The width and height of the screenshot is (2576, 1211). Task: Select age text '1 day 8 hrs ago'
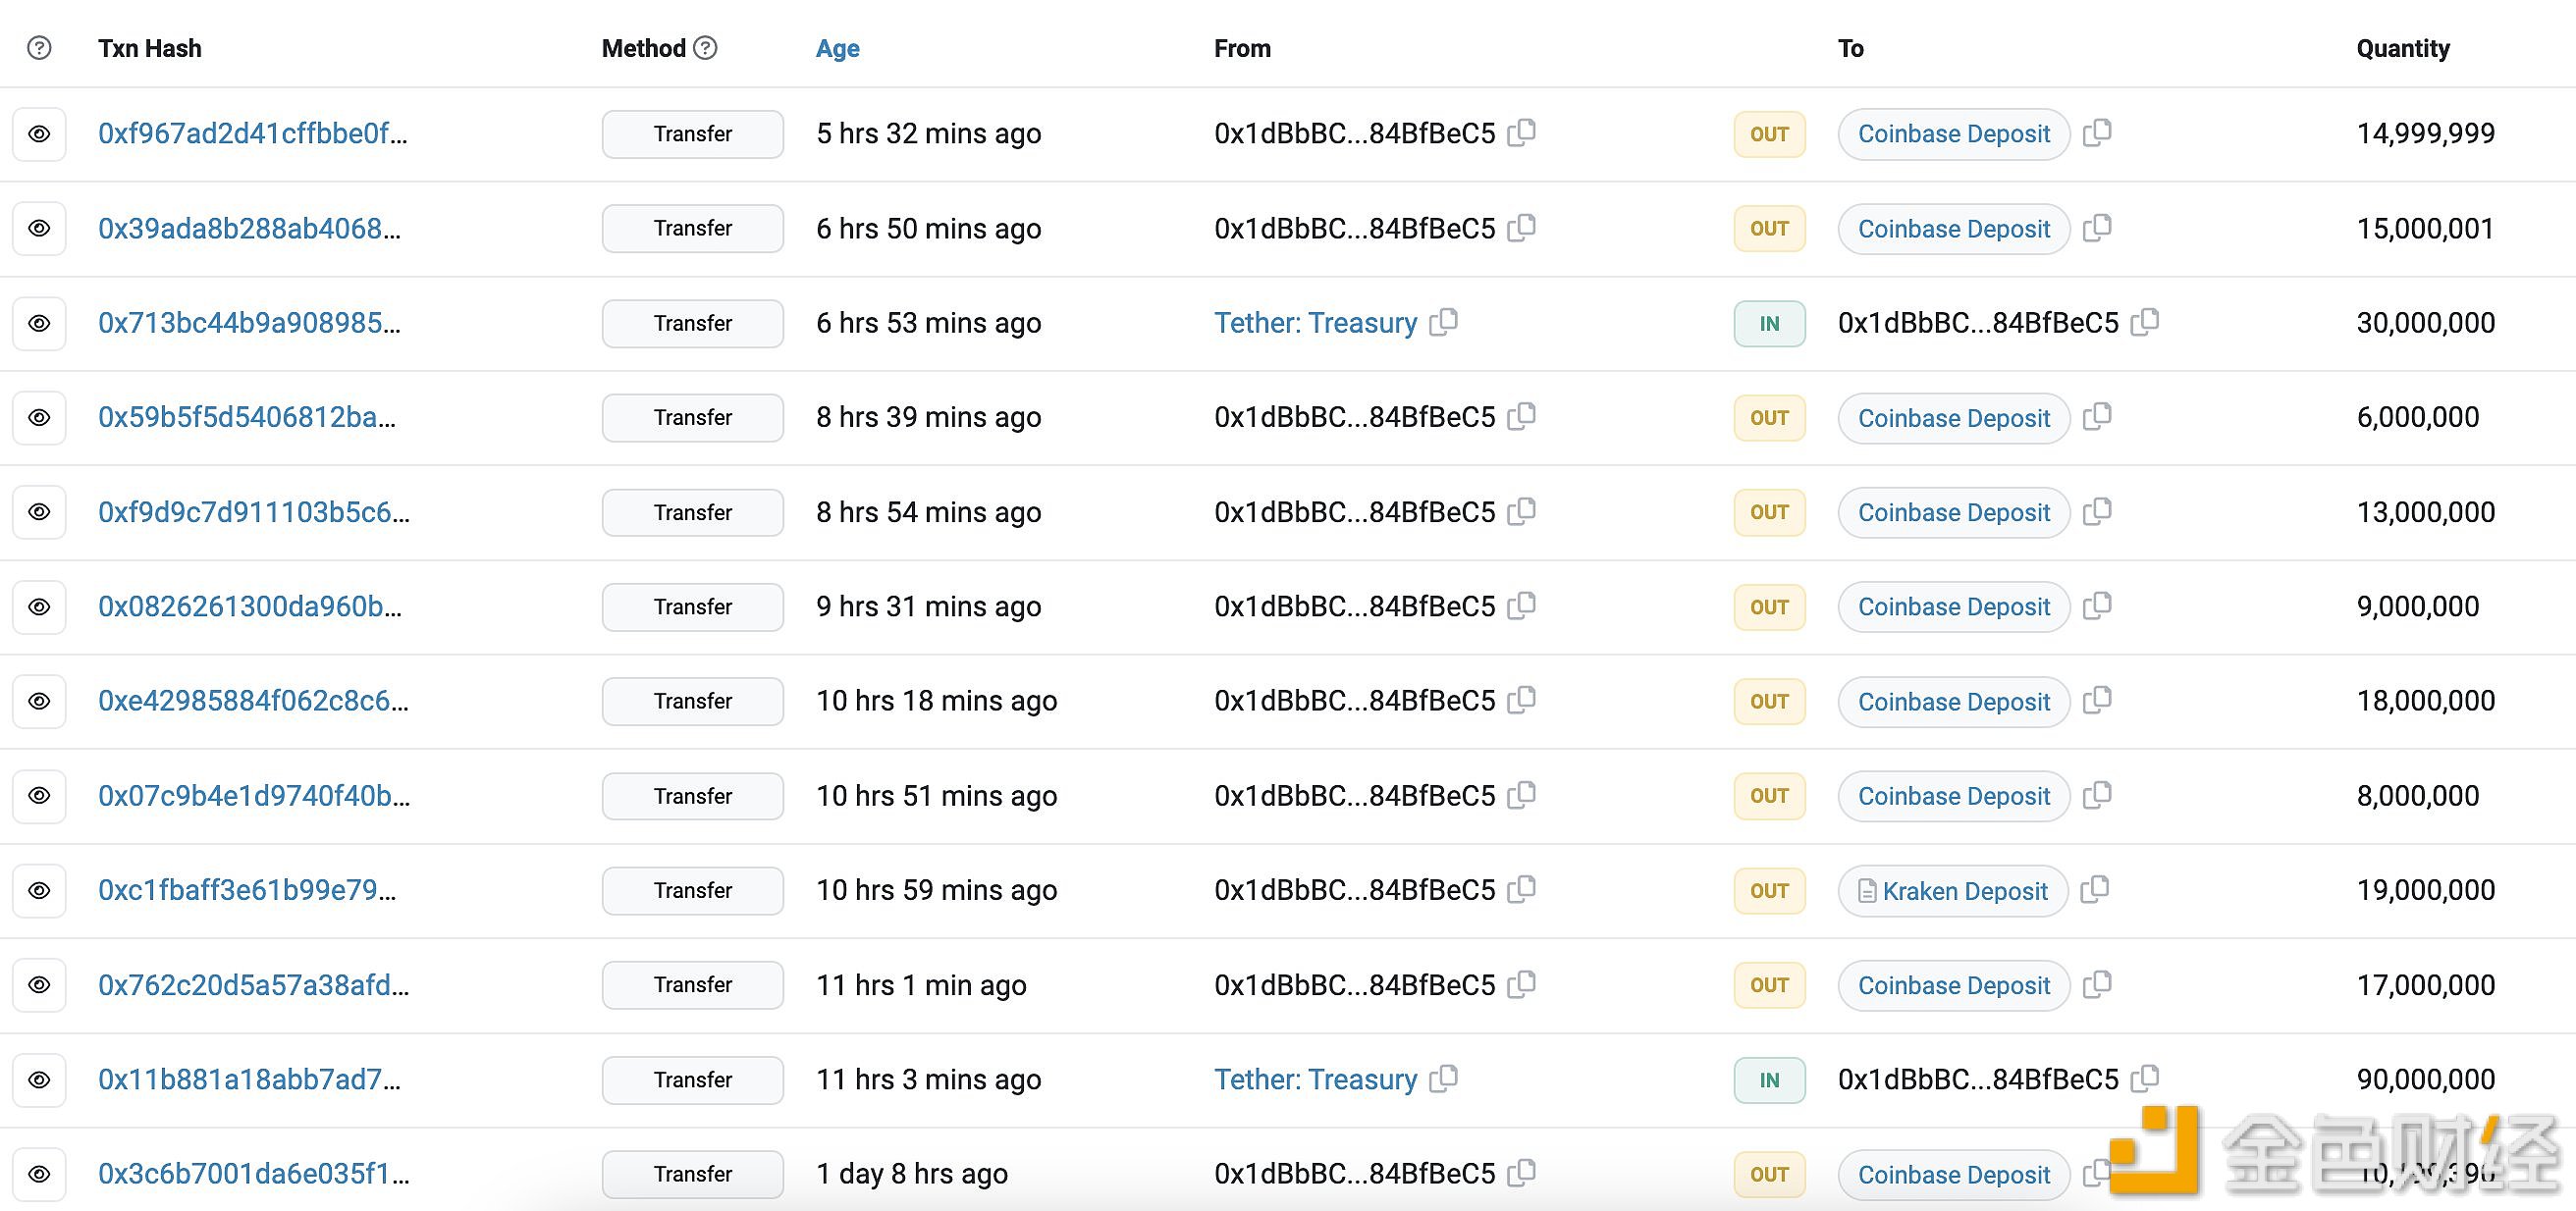(911, 1174)
